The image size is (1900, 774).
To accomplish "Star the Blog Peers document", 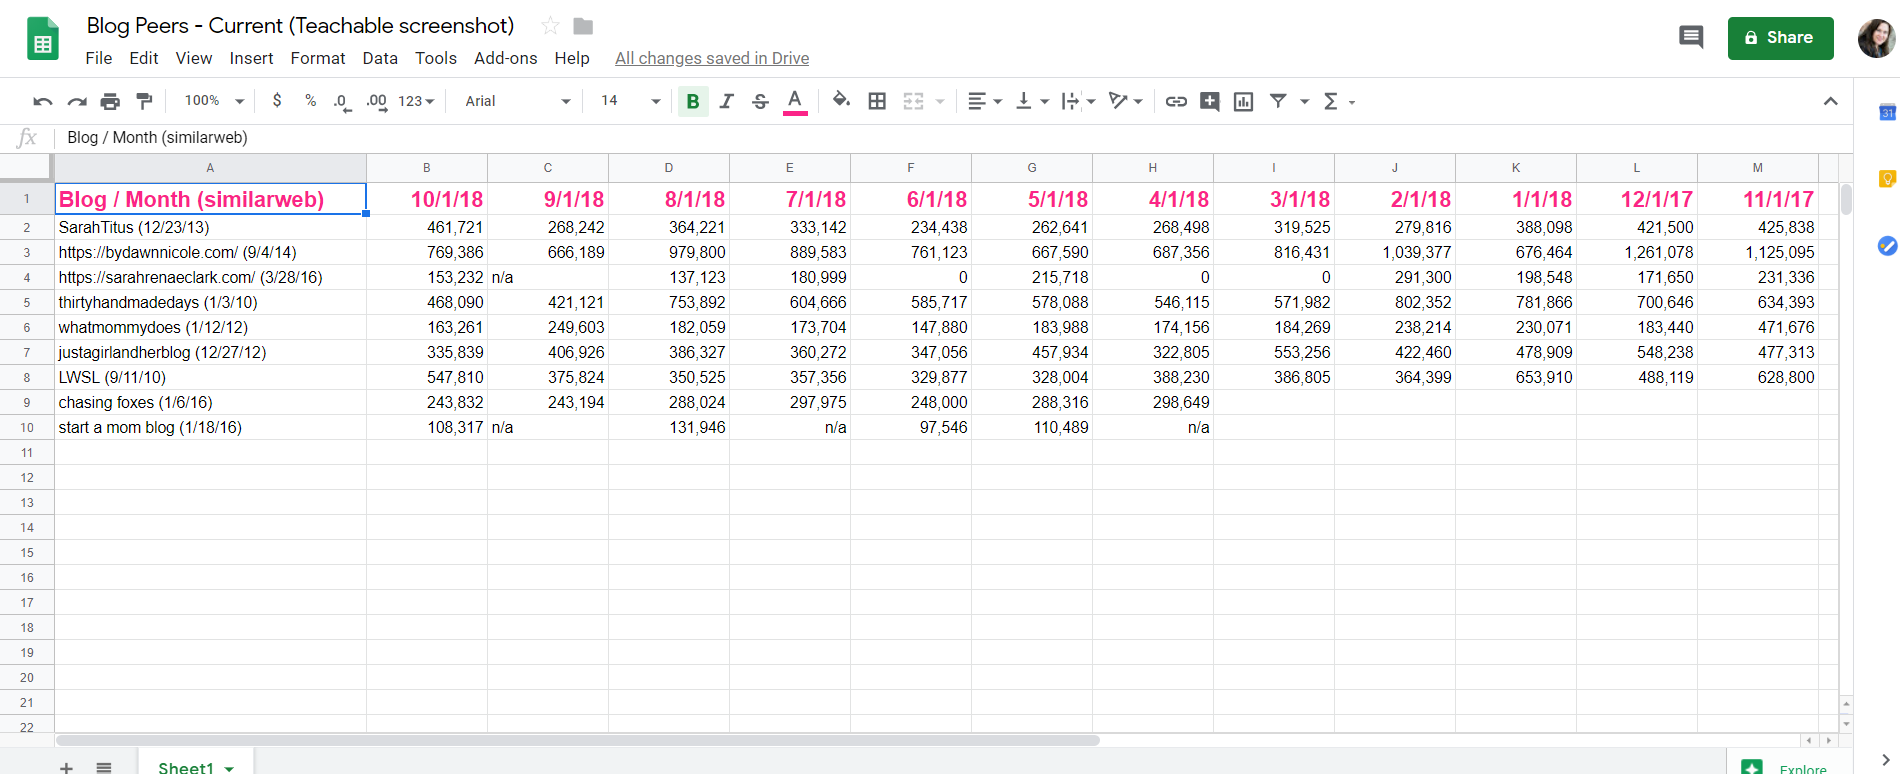I will tap(550, 26).
